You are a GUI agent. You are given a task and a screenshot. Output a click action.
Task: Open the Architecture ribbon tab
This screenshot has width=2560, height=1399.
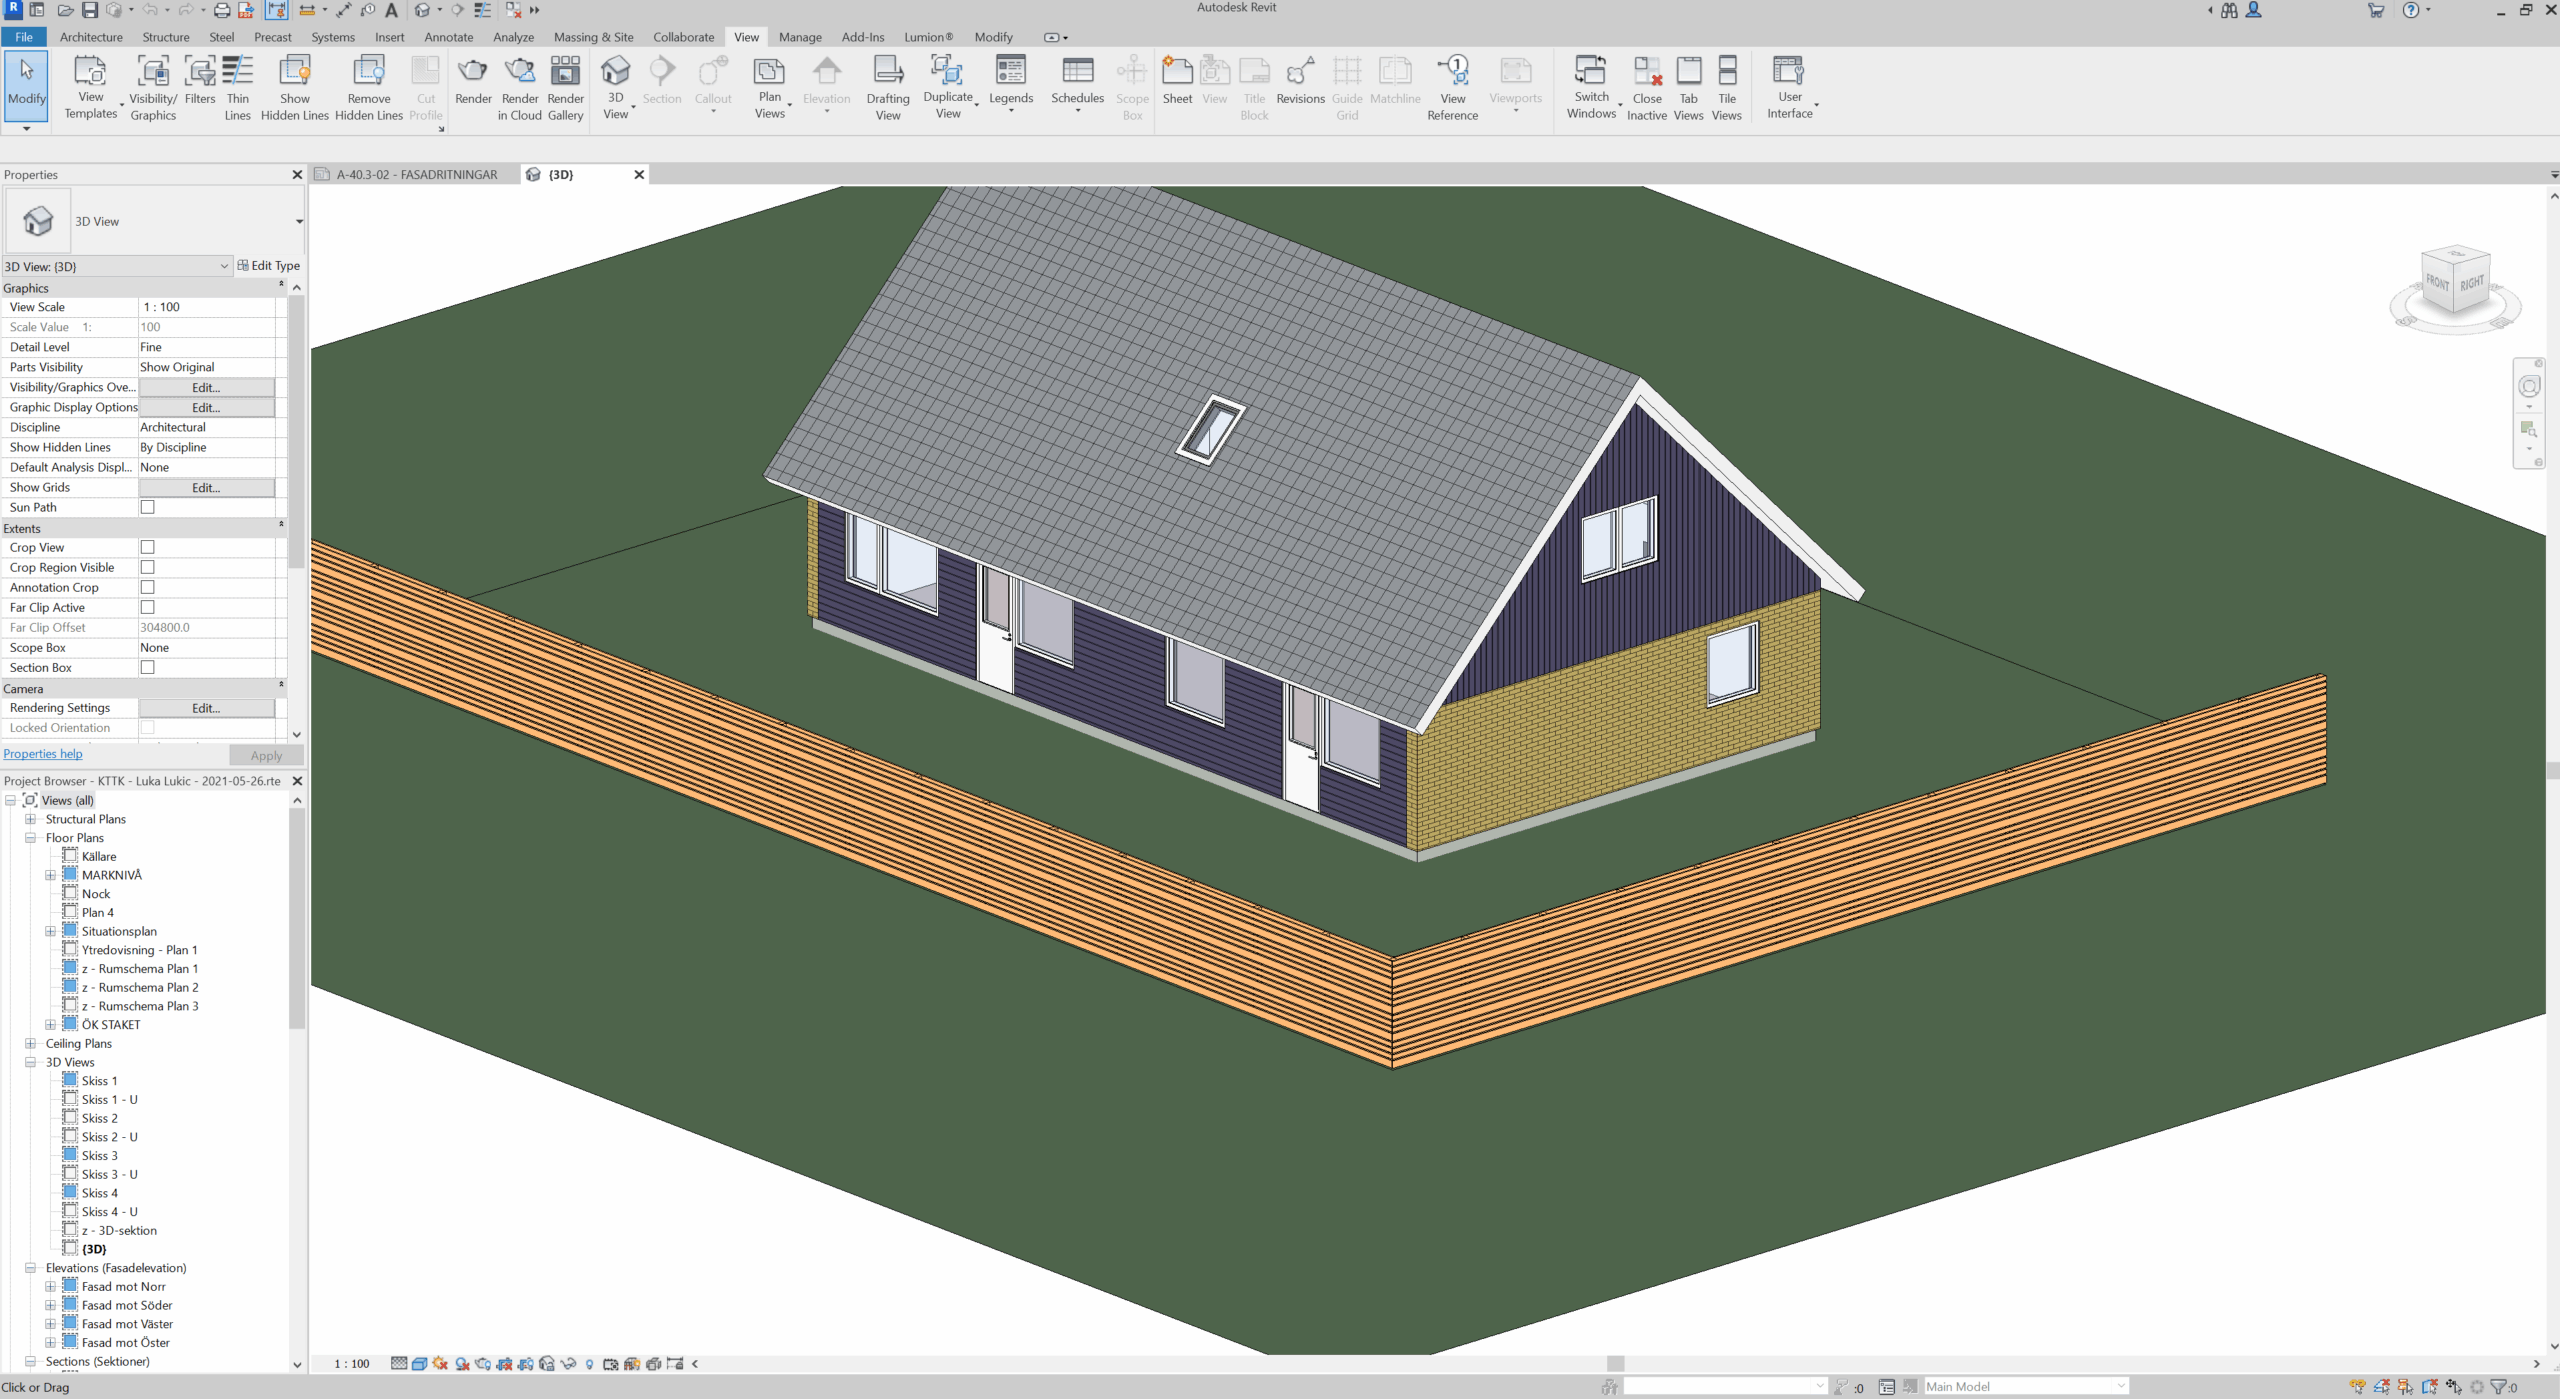[x=91, y=37]
